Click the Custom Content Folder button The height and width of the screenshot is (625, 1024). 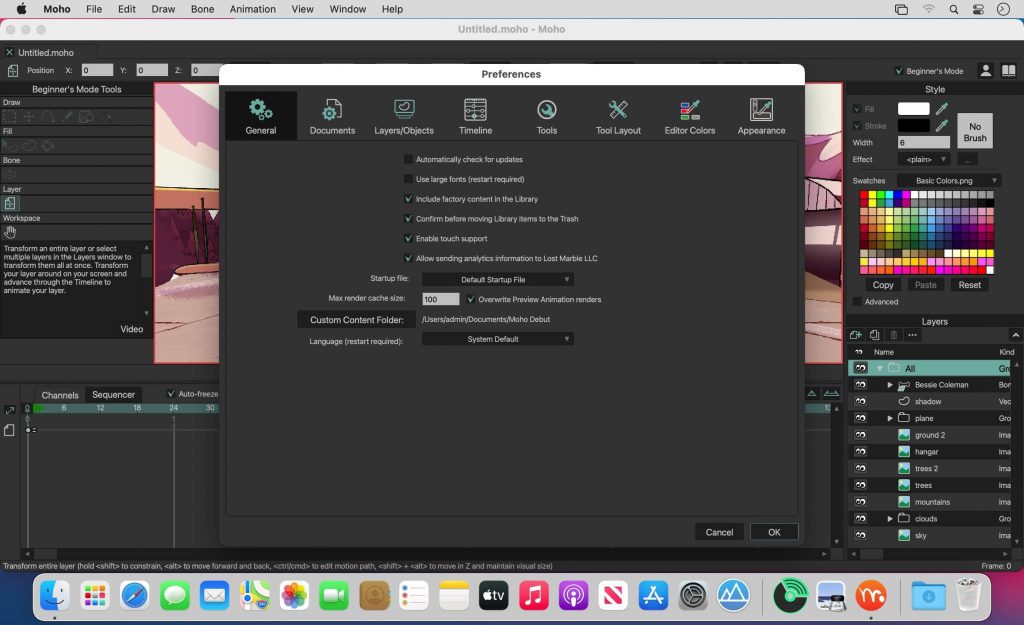[x=356, y=320]
